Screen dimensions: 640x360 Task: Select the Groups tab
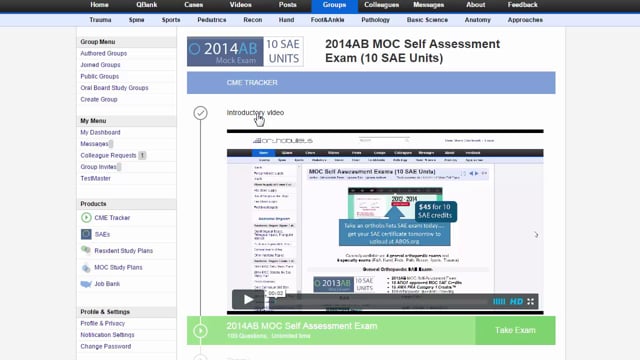pyautogui.click(x=334, y=5)
